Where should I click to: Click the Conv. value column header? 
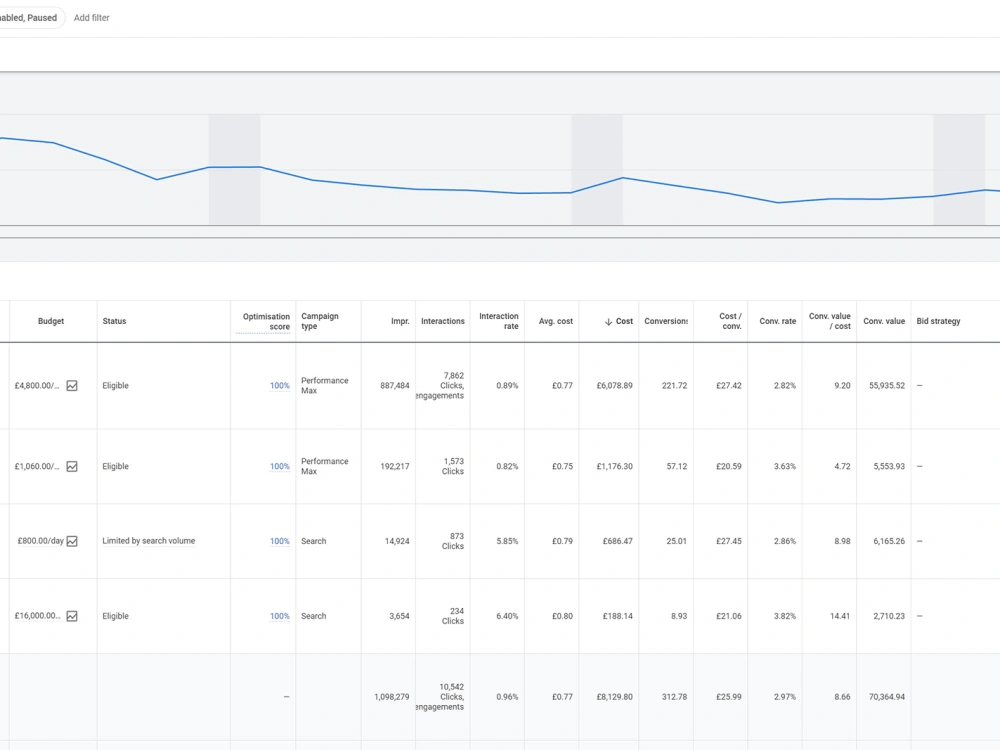point(884,321)
